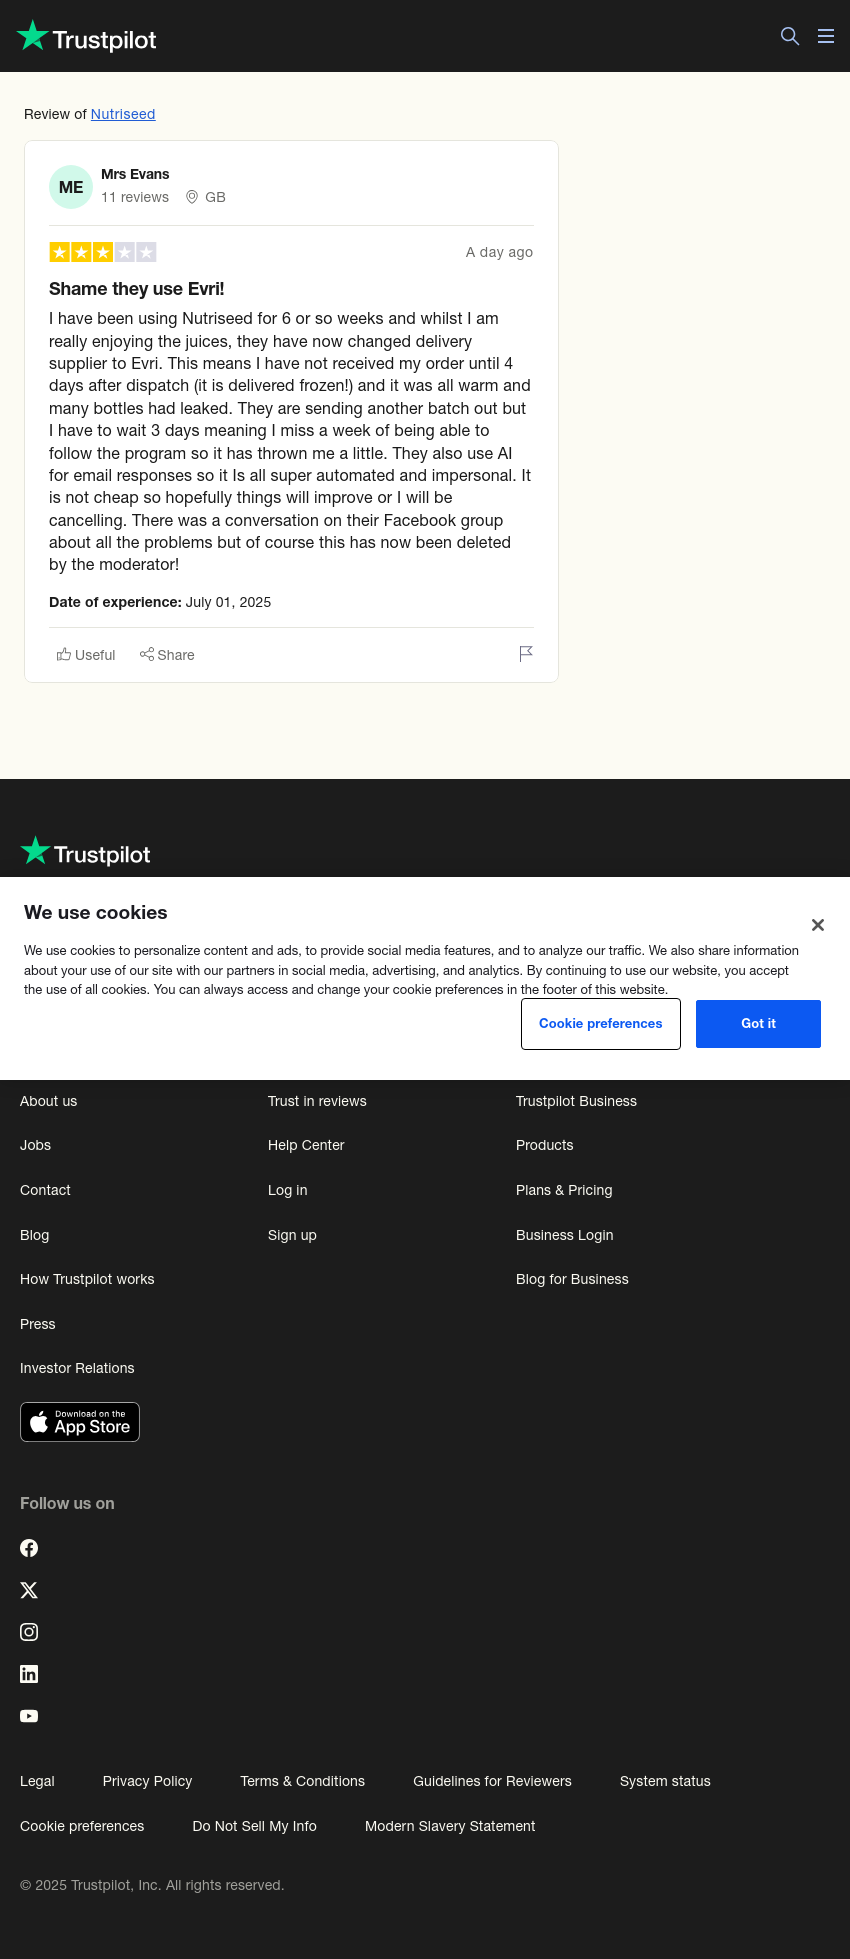Screen dimensions: 850x1959
Task: Go to Jobs page
Action: tap(36, 1145)
